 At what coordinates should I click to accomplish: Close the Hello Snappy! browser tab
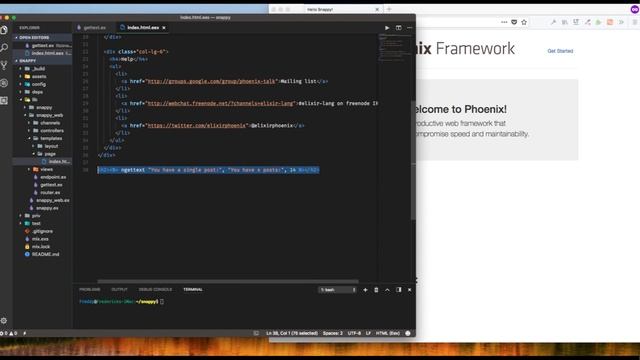click(x=377, y=9)
